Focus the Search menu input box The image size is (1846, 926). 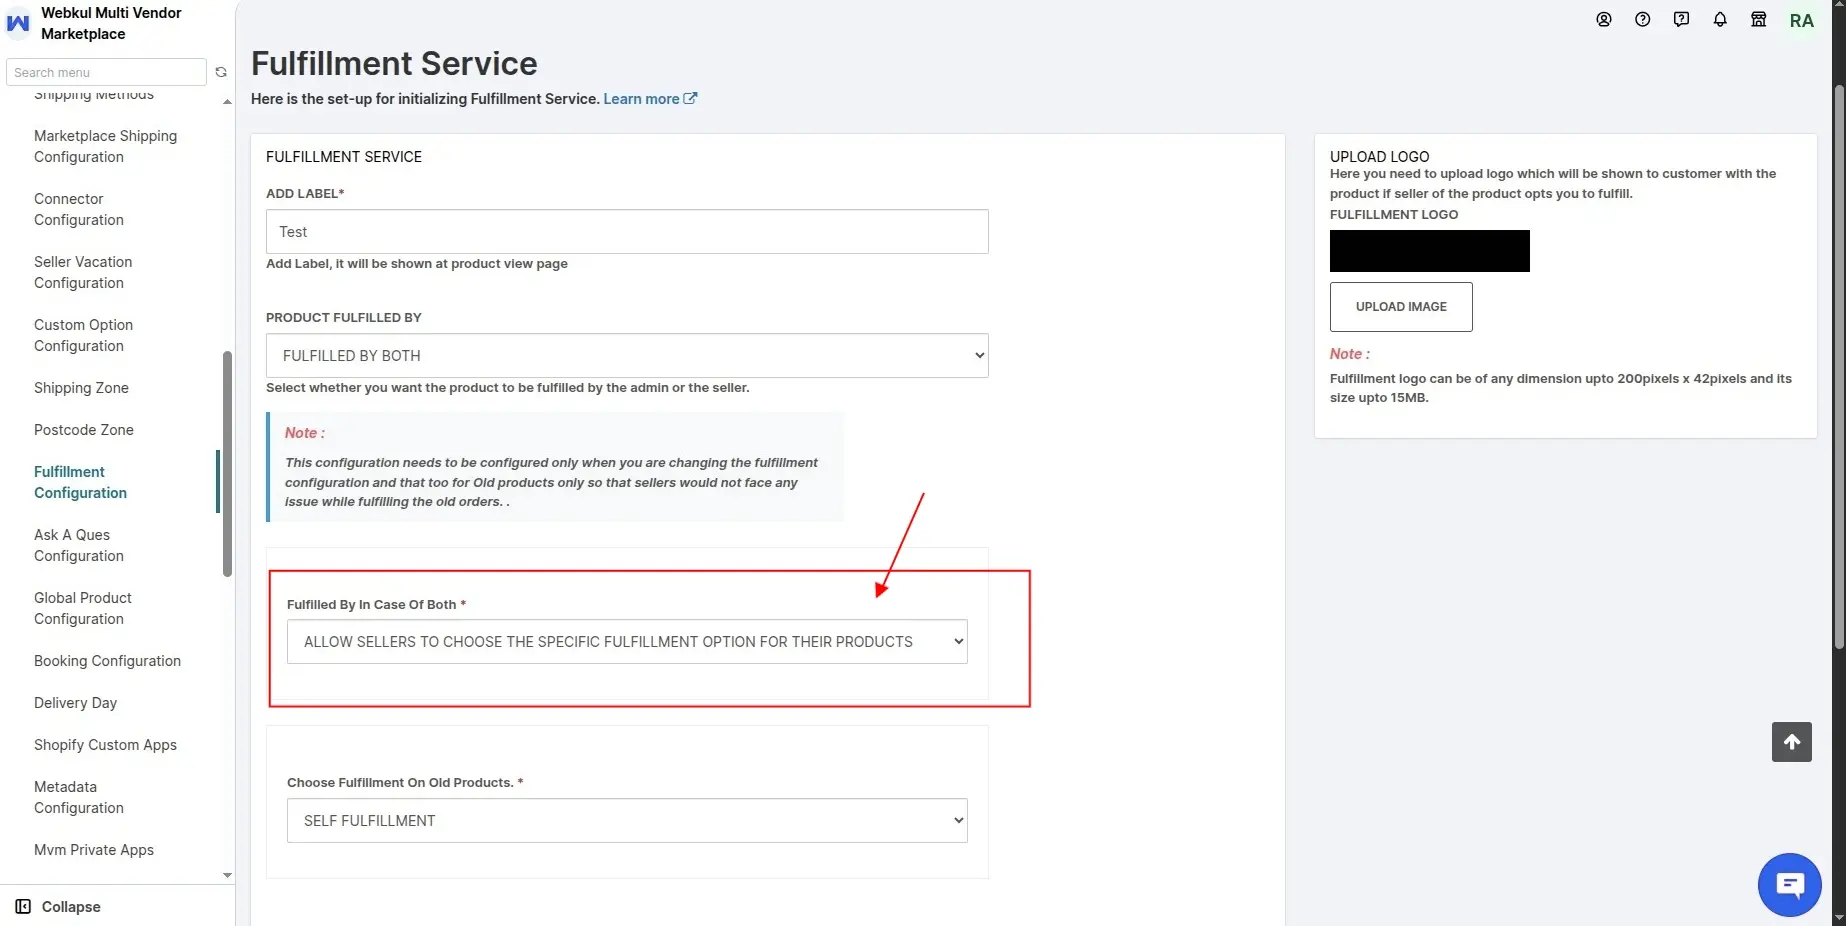pyautogui.click(x=106, y=72)
